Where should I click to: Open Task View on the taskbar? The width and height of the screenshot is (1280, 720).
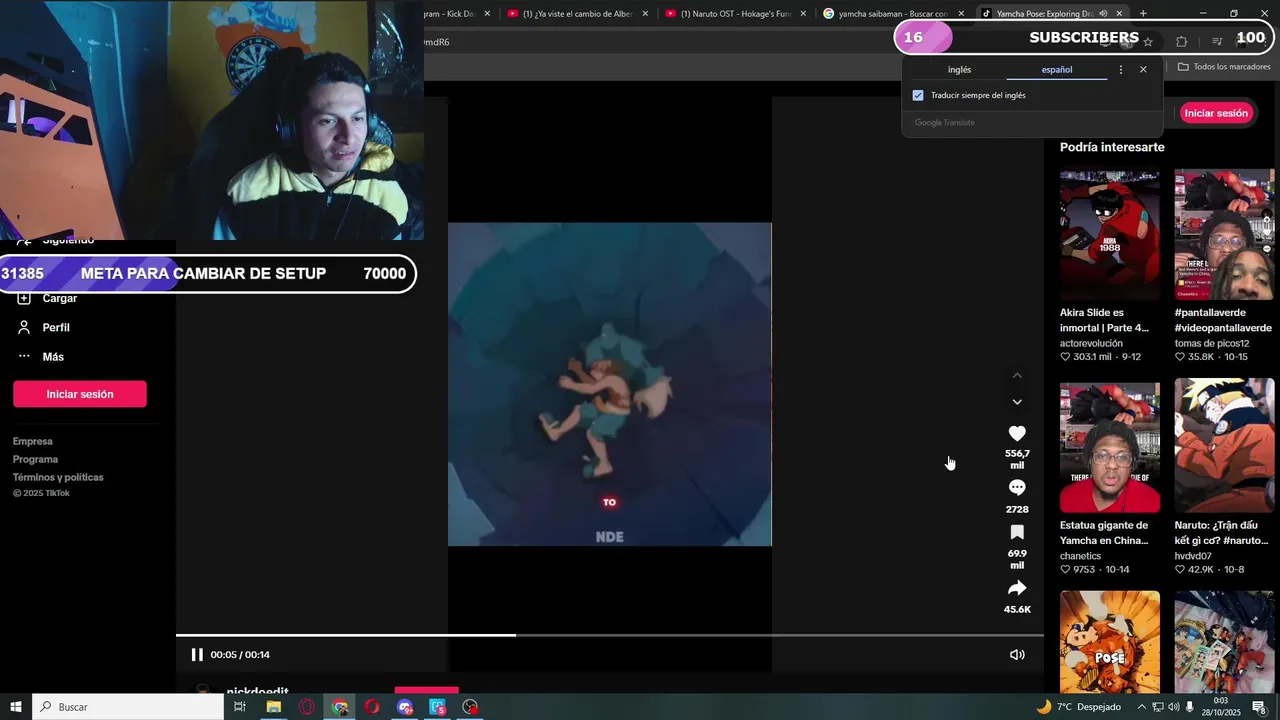tap(240, 707)
